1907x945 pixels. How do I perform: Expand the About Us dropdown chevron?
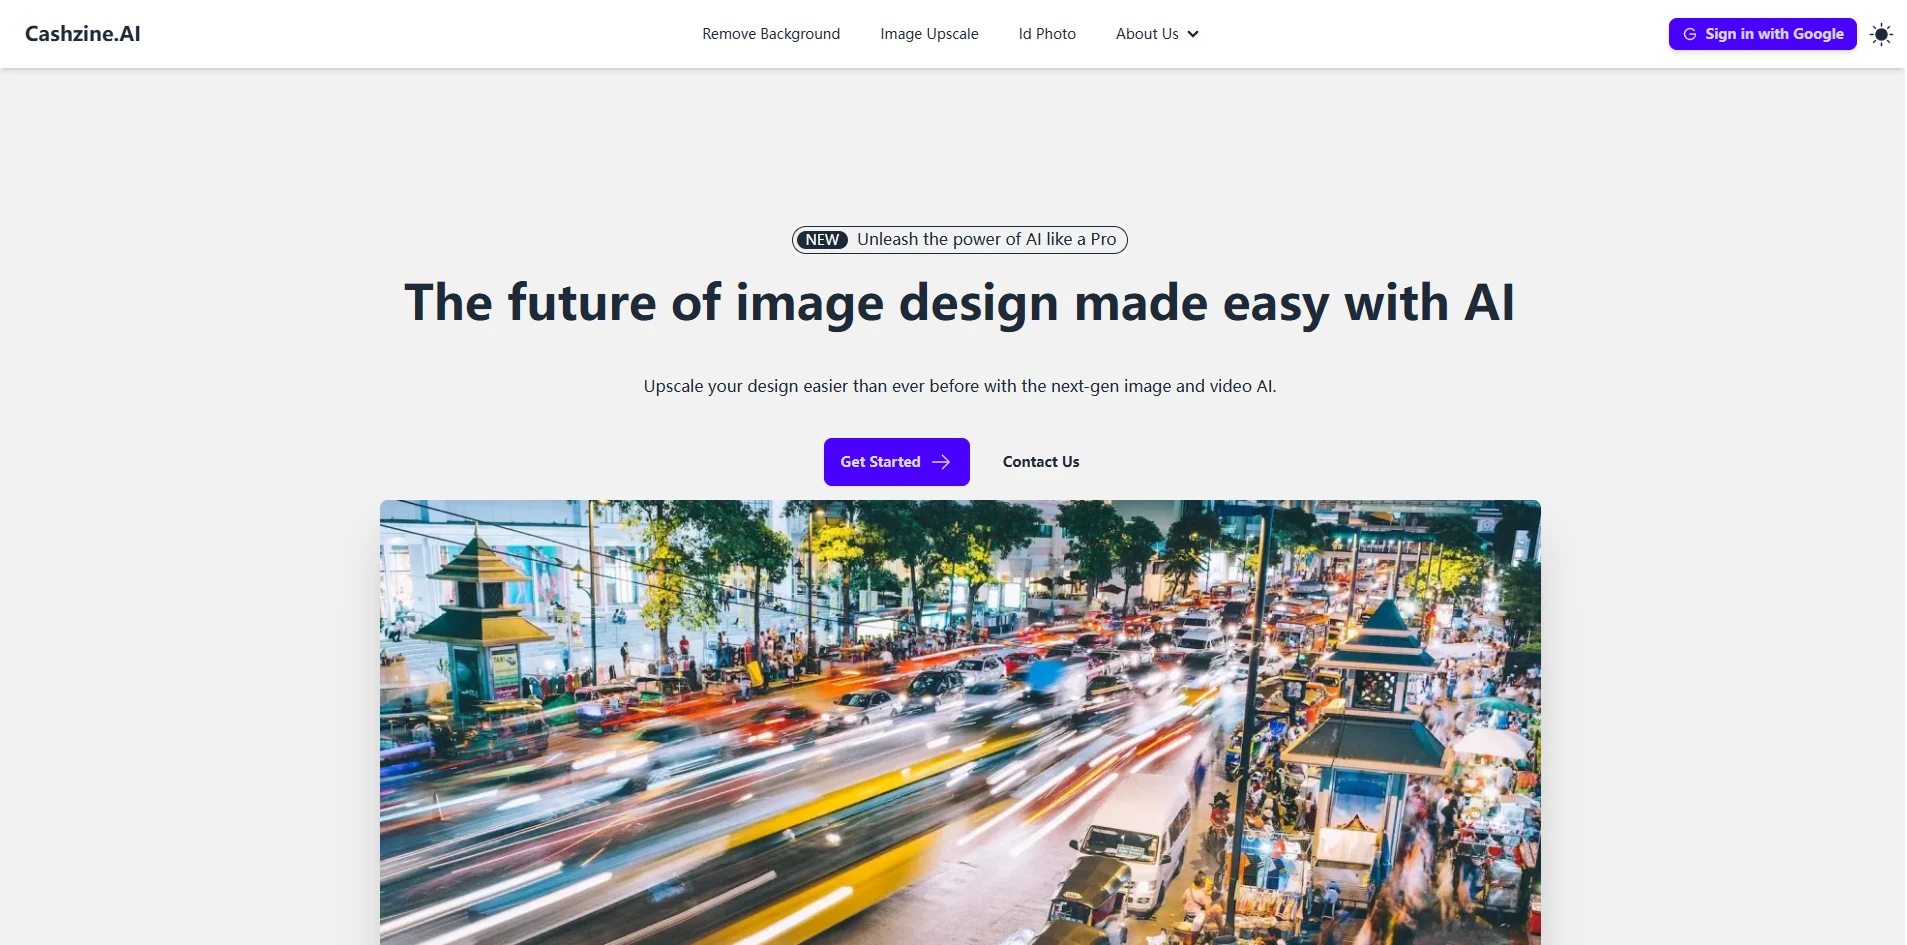click(x=1193, y=33)
